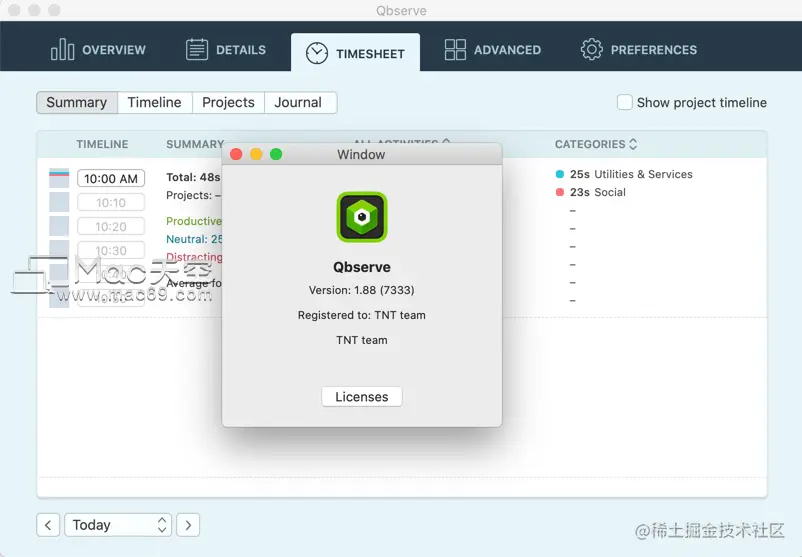Click the Advanced grid icon
The image size is (802, 557).
[x=455, y=50]
